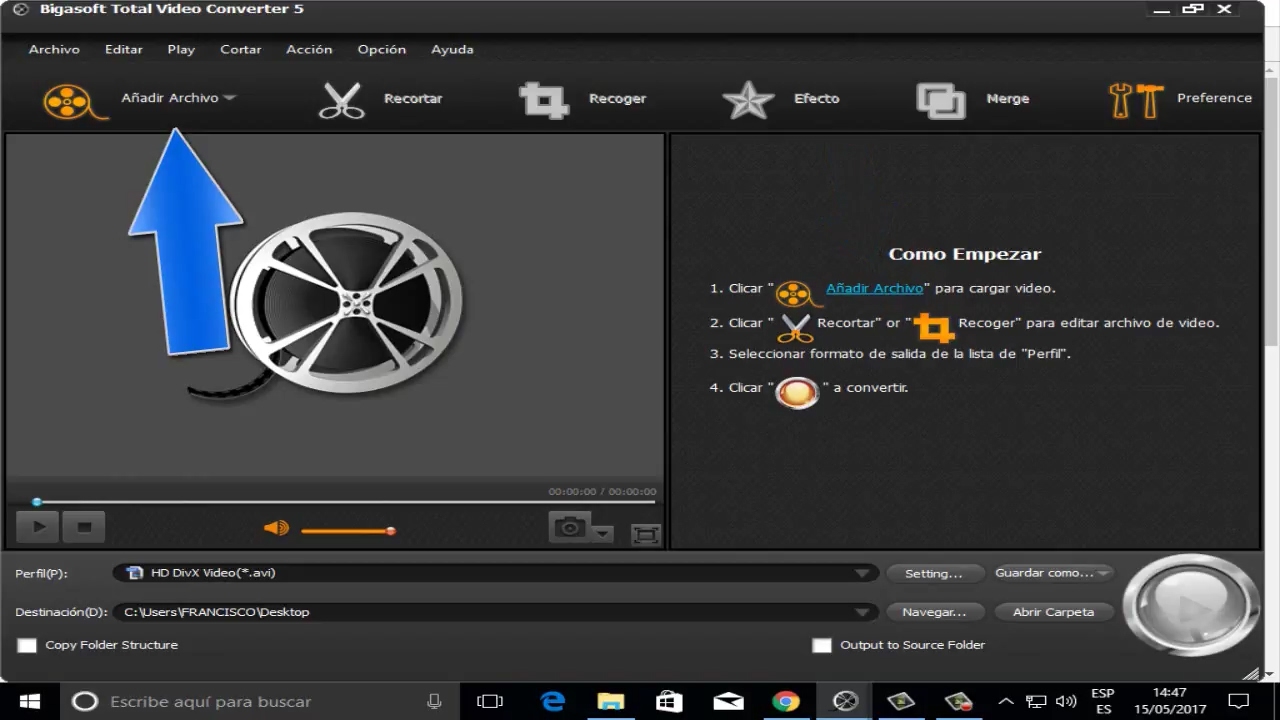
Task: Click scissors icon in Como Empezar step 2
Action: pyautogui.click(x=795, y=327)
